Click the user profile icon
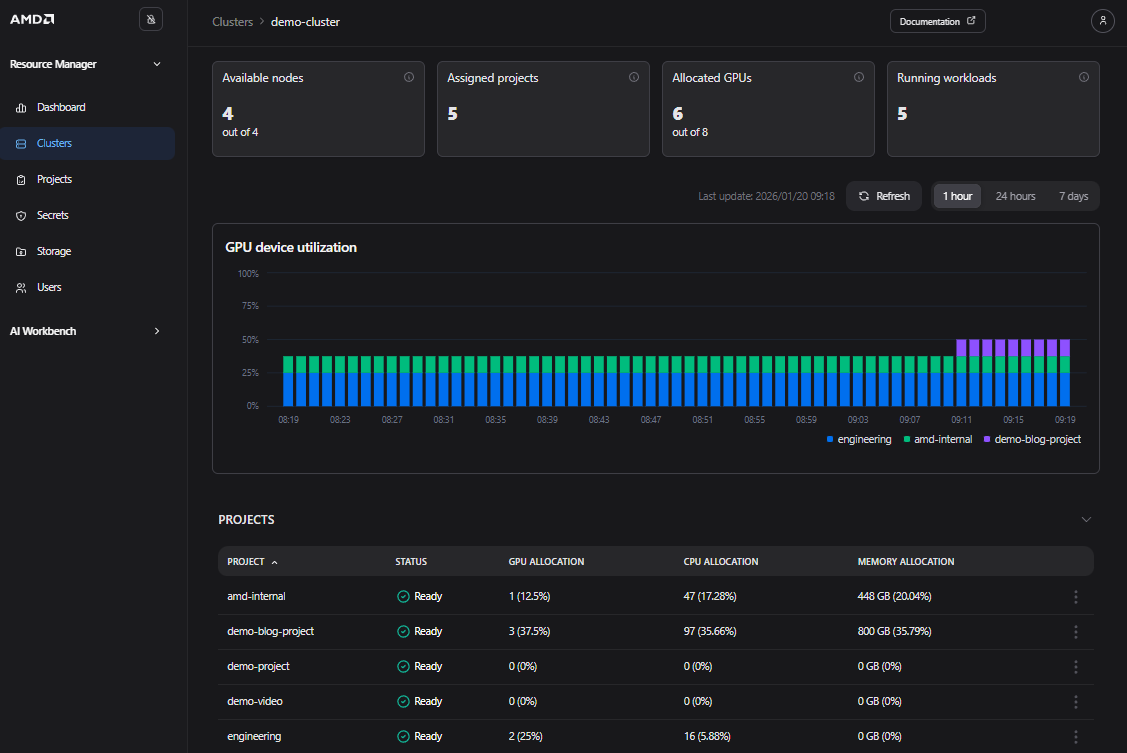 point(1102,21)
